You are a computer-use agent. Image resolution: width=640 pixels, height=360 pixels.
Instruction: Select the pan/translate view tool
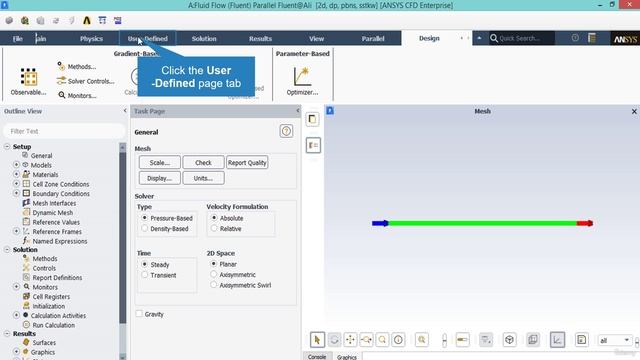(x=350, y=340)
